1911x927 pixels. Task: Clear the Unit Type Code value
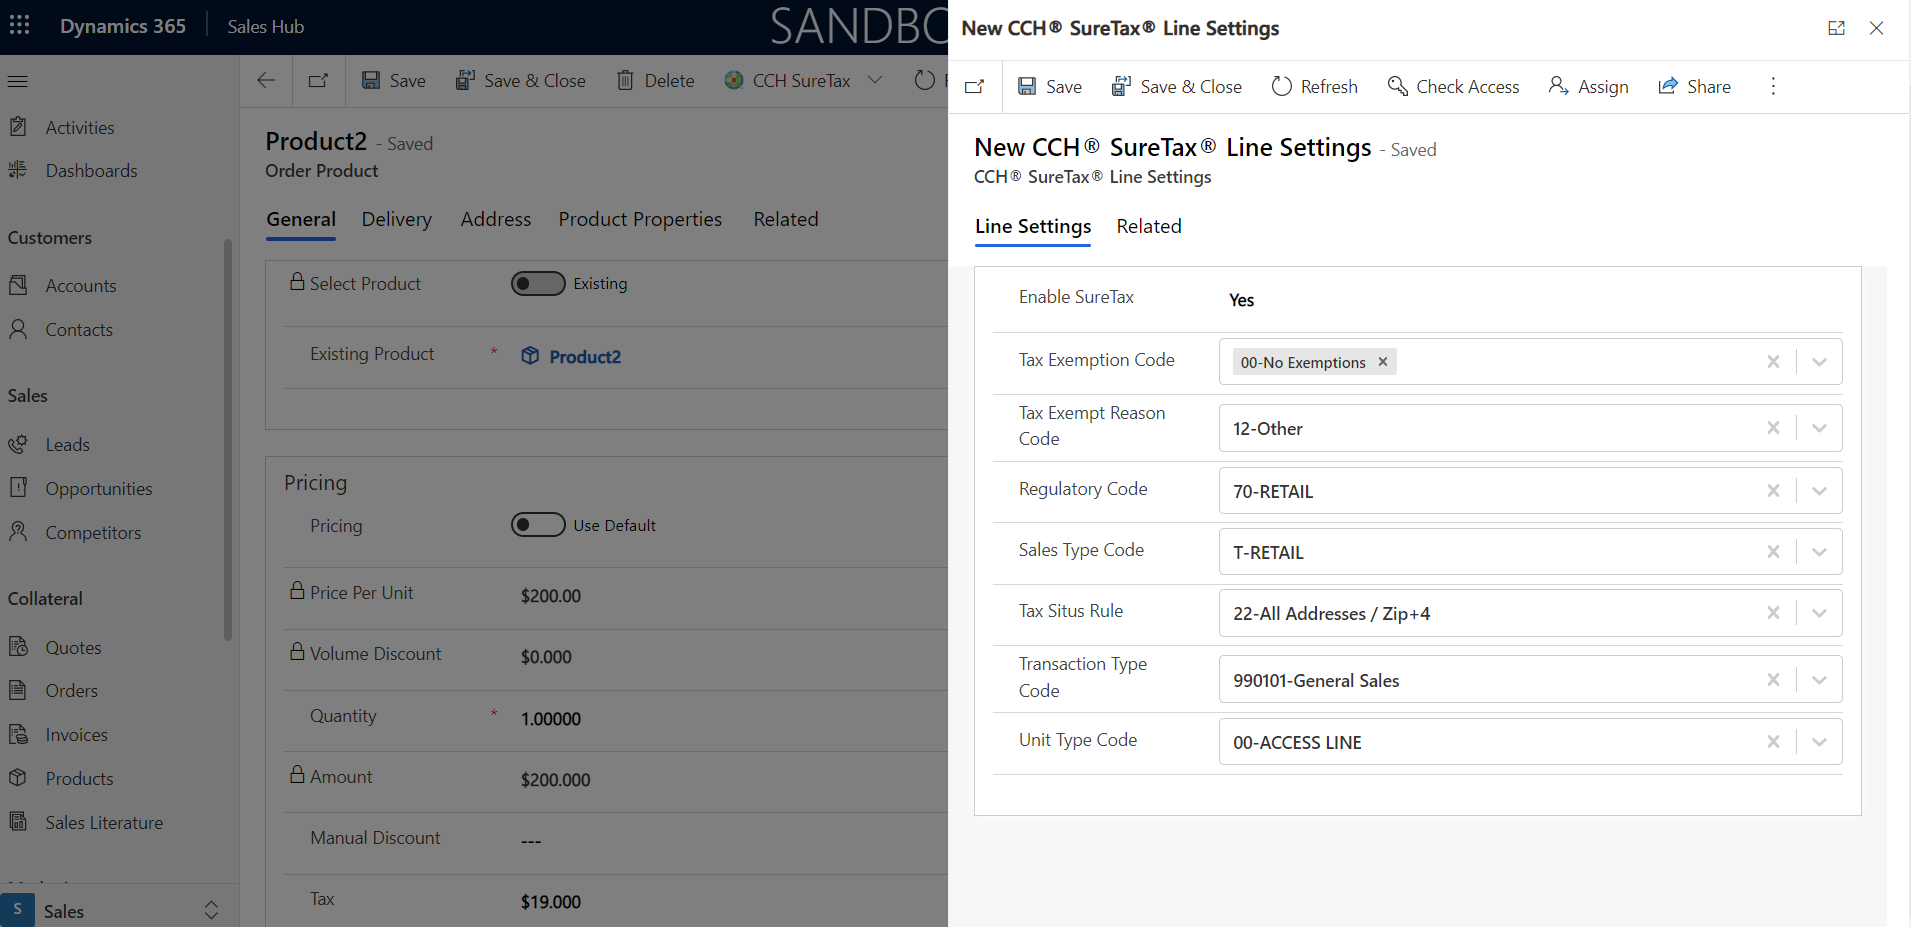(1773, 742)
